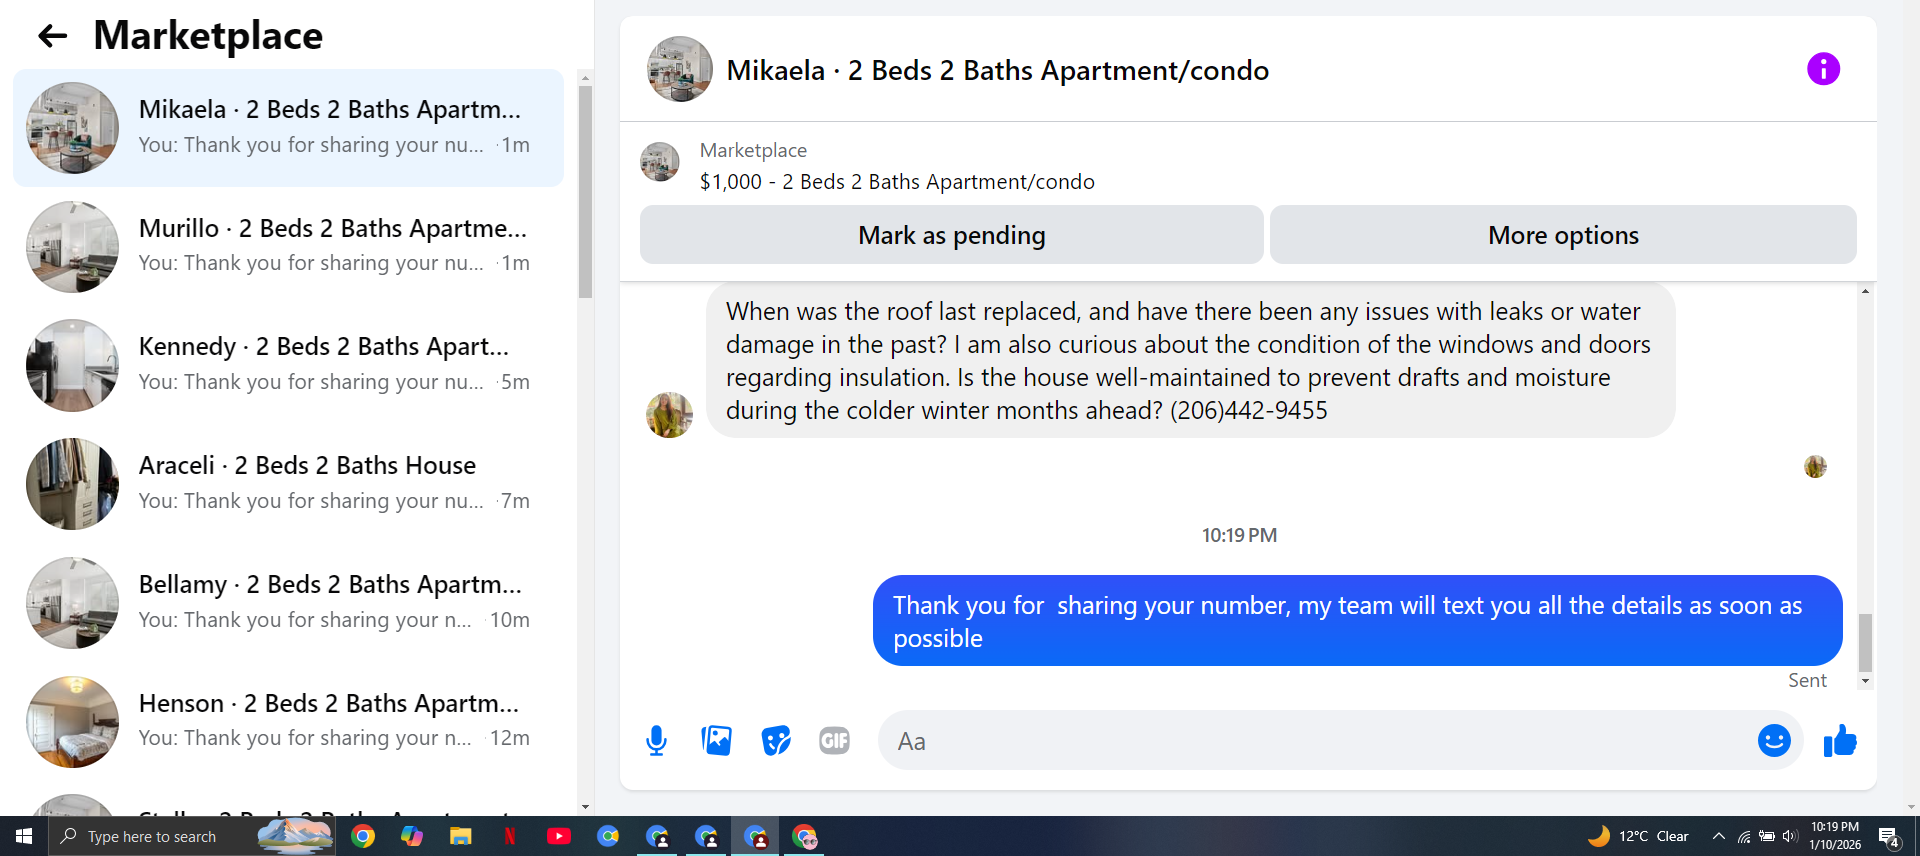This screenshot has width=1920, height=856.
Task: Open More options for listing
Action: point(1563,235)
